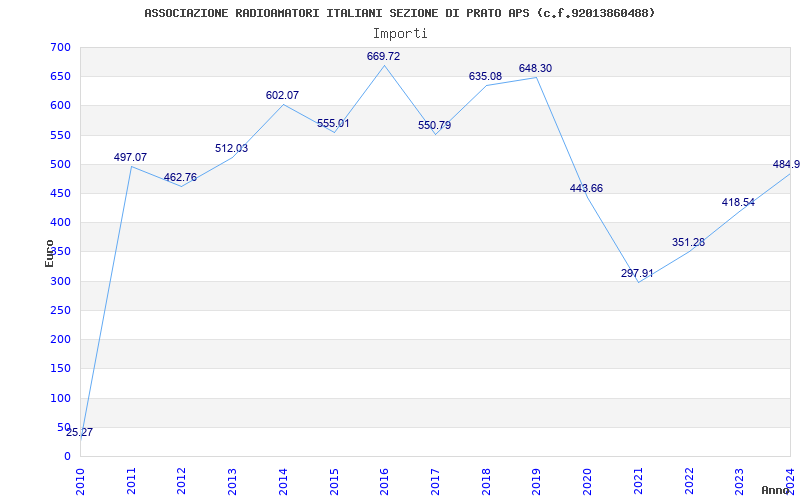Click the 550 y-axis tick label
Viewport: 800px width, 500px height.
61,135
